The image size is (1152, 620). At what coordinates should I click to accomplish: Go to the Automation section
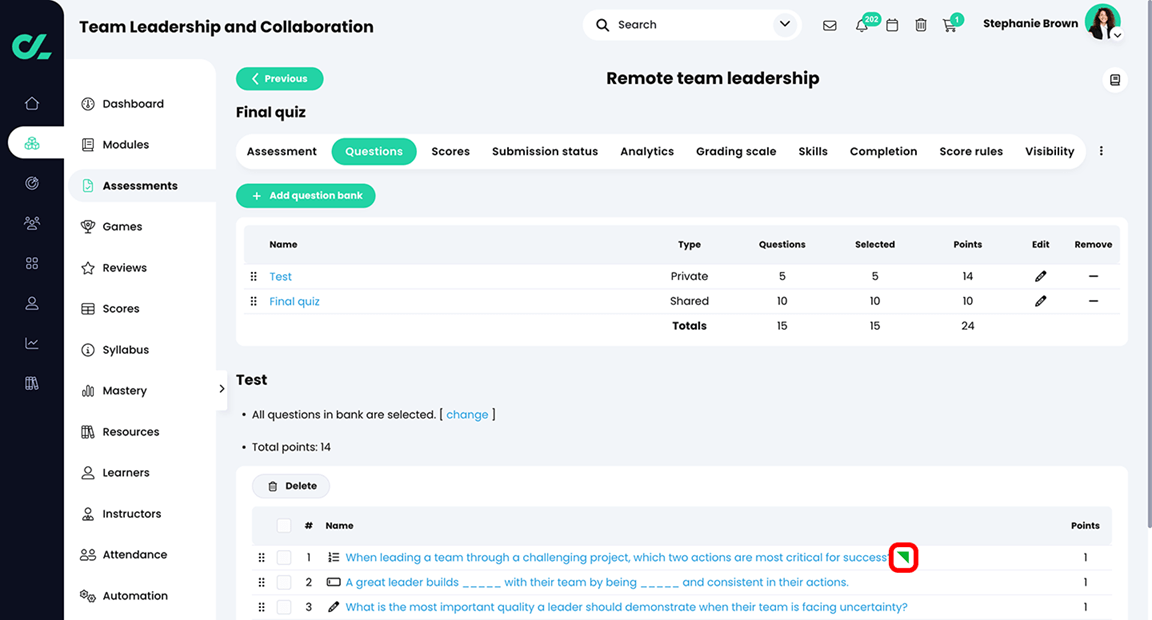[x=134, y=595]
